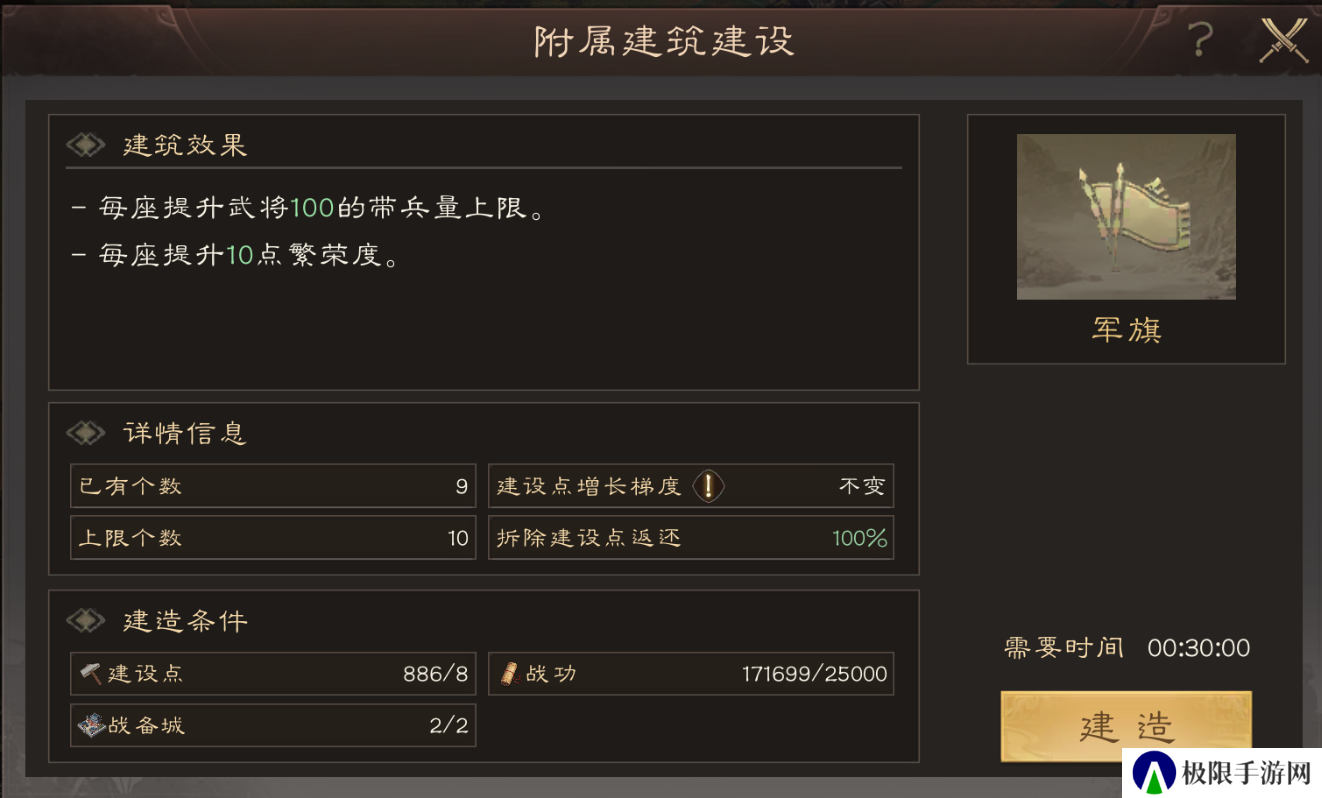The height and width of the screenshot is (798, 1322).
Task: Click the 需要时间 00:30:00 timer text
Action: (x=1127, y=648)
